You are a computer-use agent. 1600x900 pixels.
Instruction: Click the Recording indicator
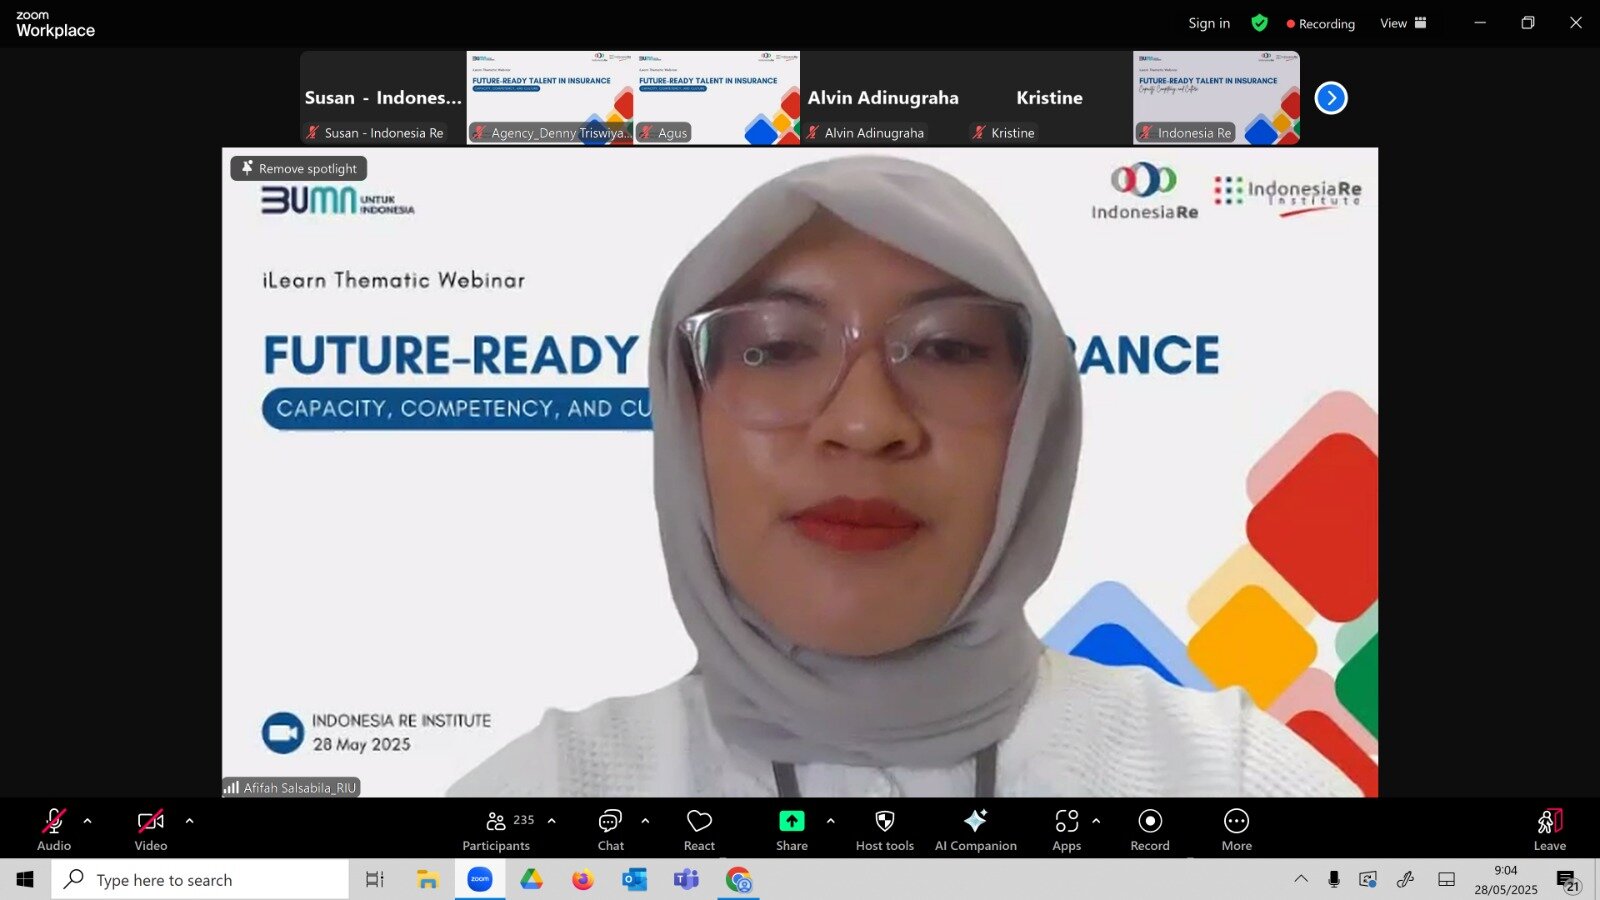click(1320, 23)
